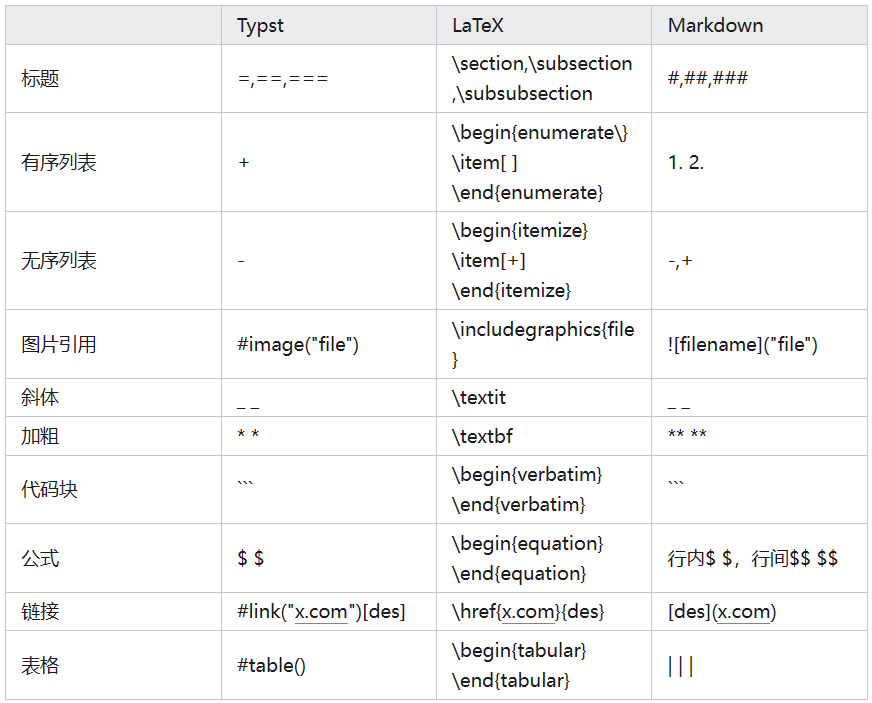
Task: Click the 标题 row label
Action: pos(41,79)
